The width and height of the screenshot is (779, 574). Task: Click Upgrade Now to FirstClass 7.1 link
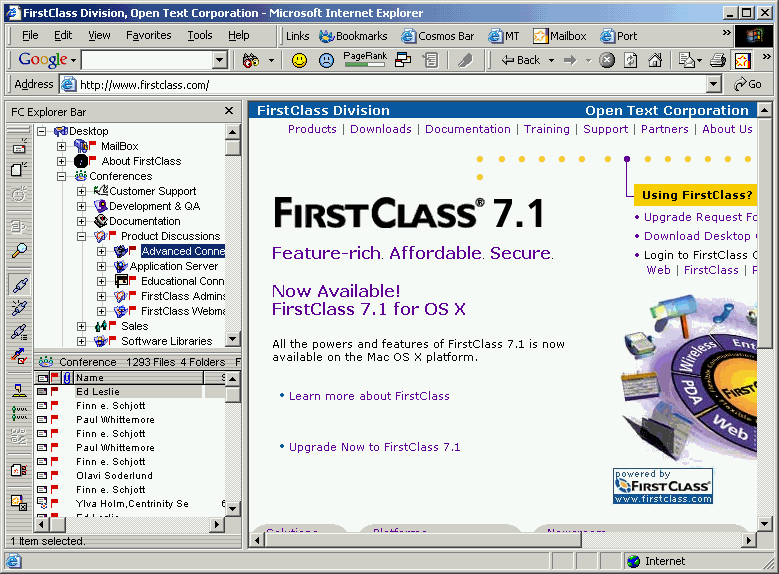coord(374,447)
